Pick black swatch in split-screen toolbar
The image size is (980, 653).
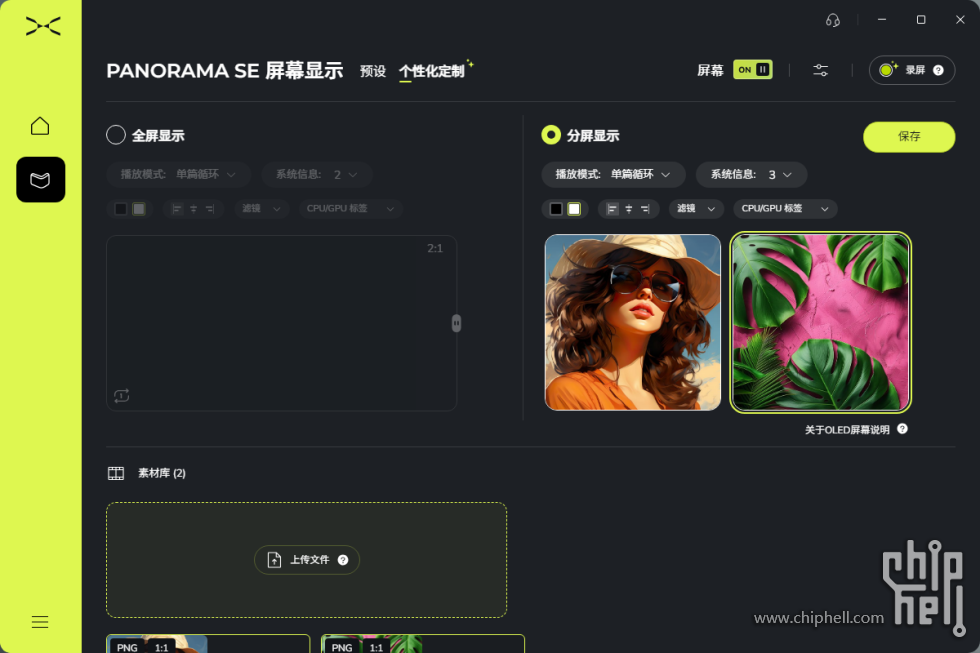pyautogui.click(x=556, y=209)
